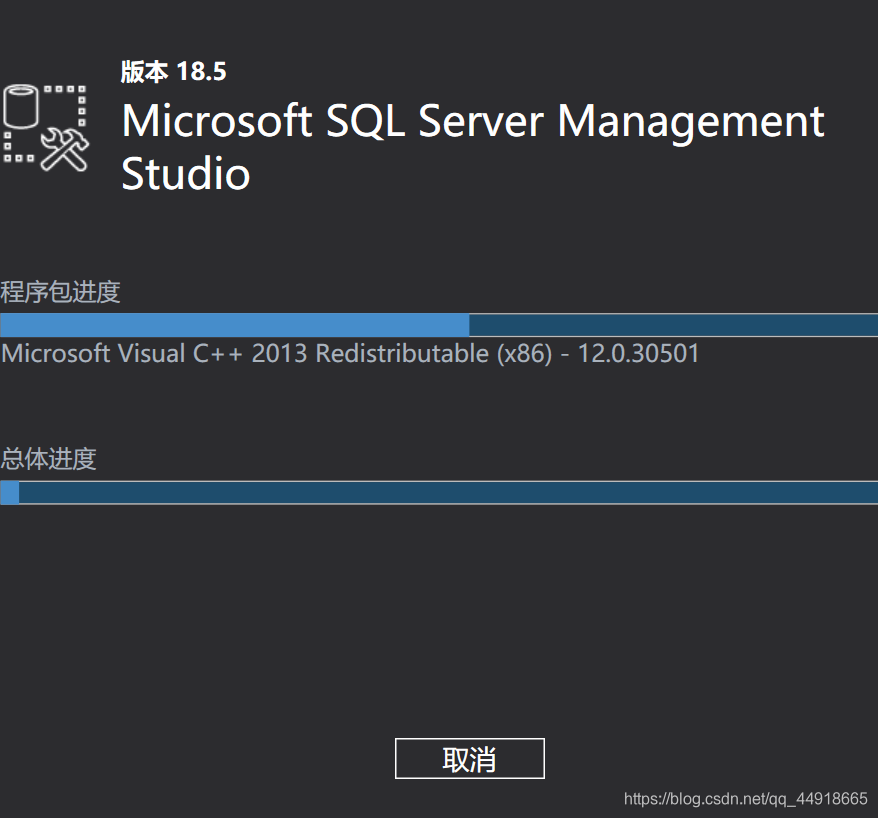Click the SQL Server Management Studio logo icon
This screenshot has height=818, width=878.
pyautogui.click(x=46, y=128)
